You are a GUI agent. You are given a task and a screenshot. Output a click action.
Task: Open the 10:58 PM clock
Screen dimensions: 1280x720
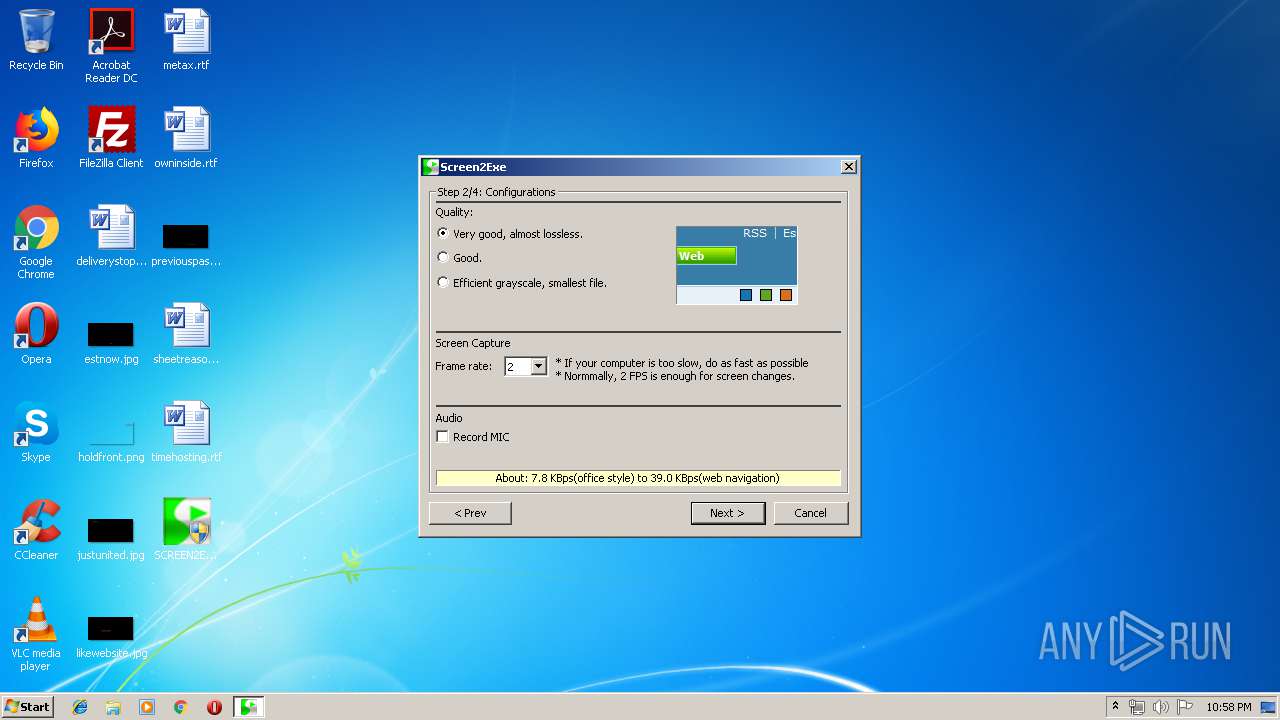pyautogui.click(x=1228, y=707)
